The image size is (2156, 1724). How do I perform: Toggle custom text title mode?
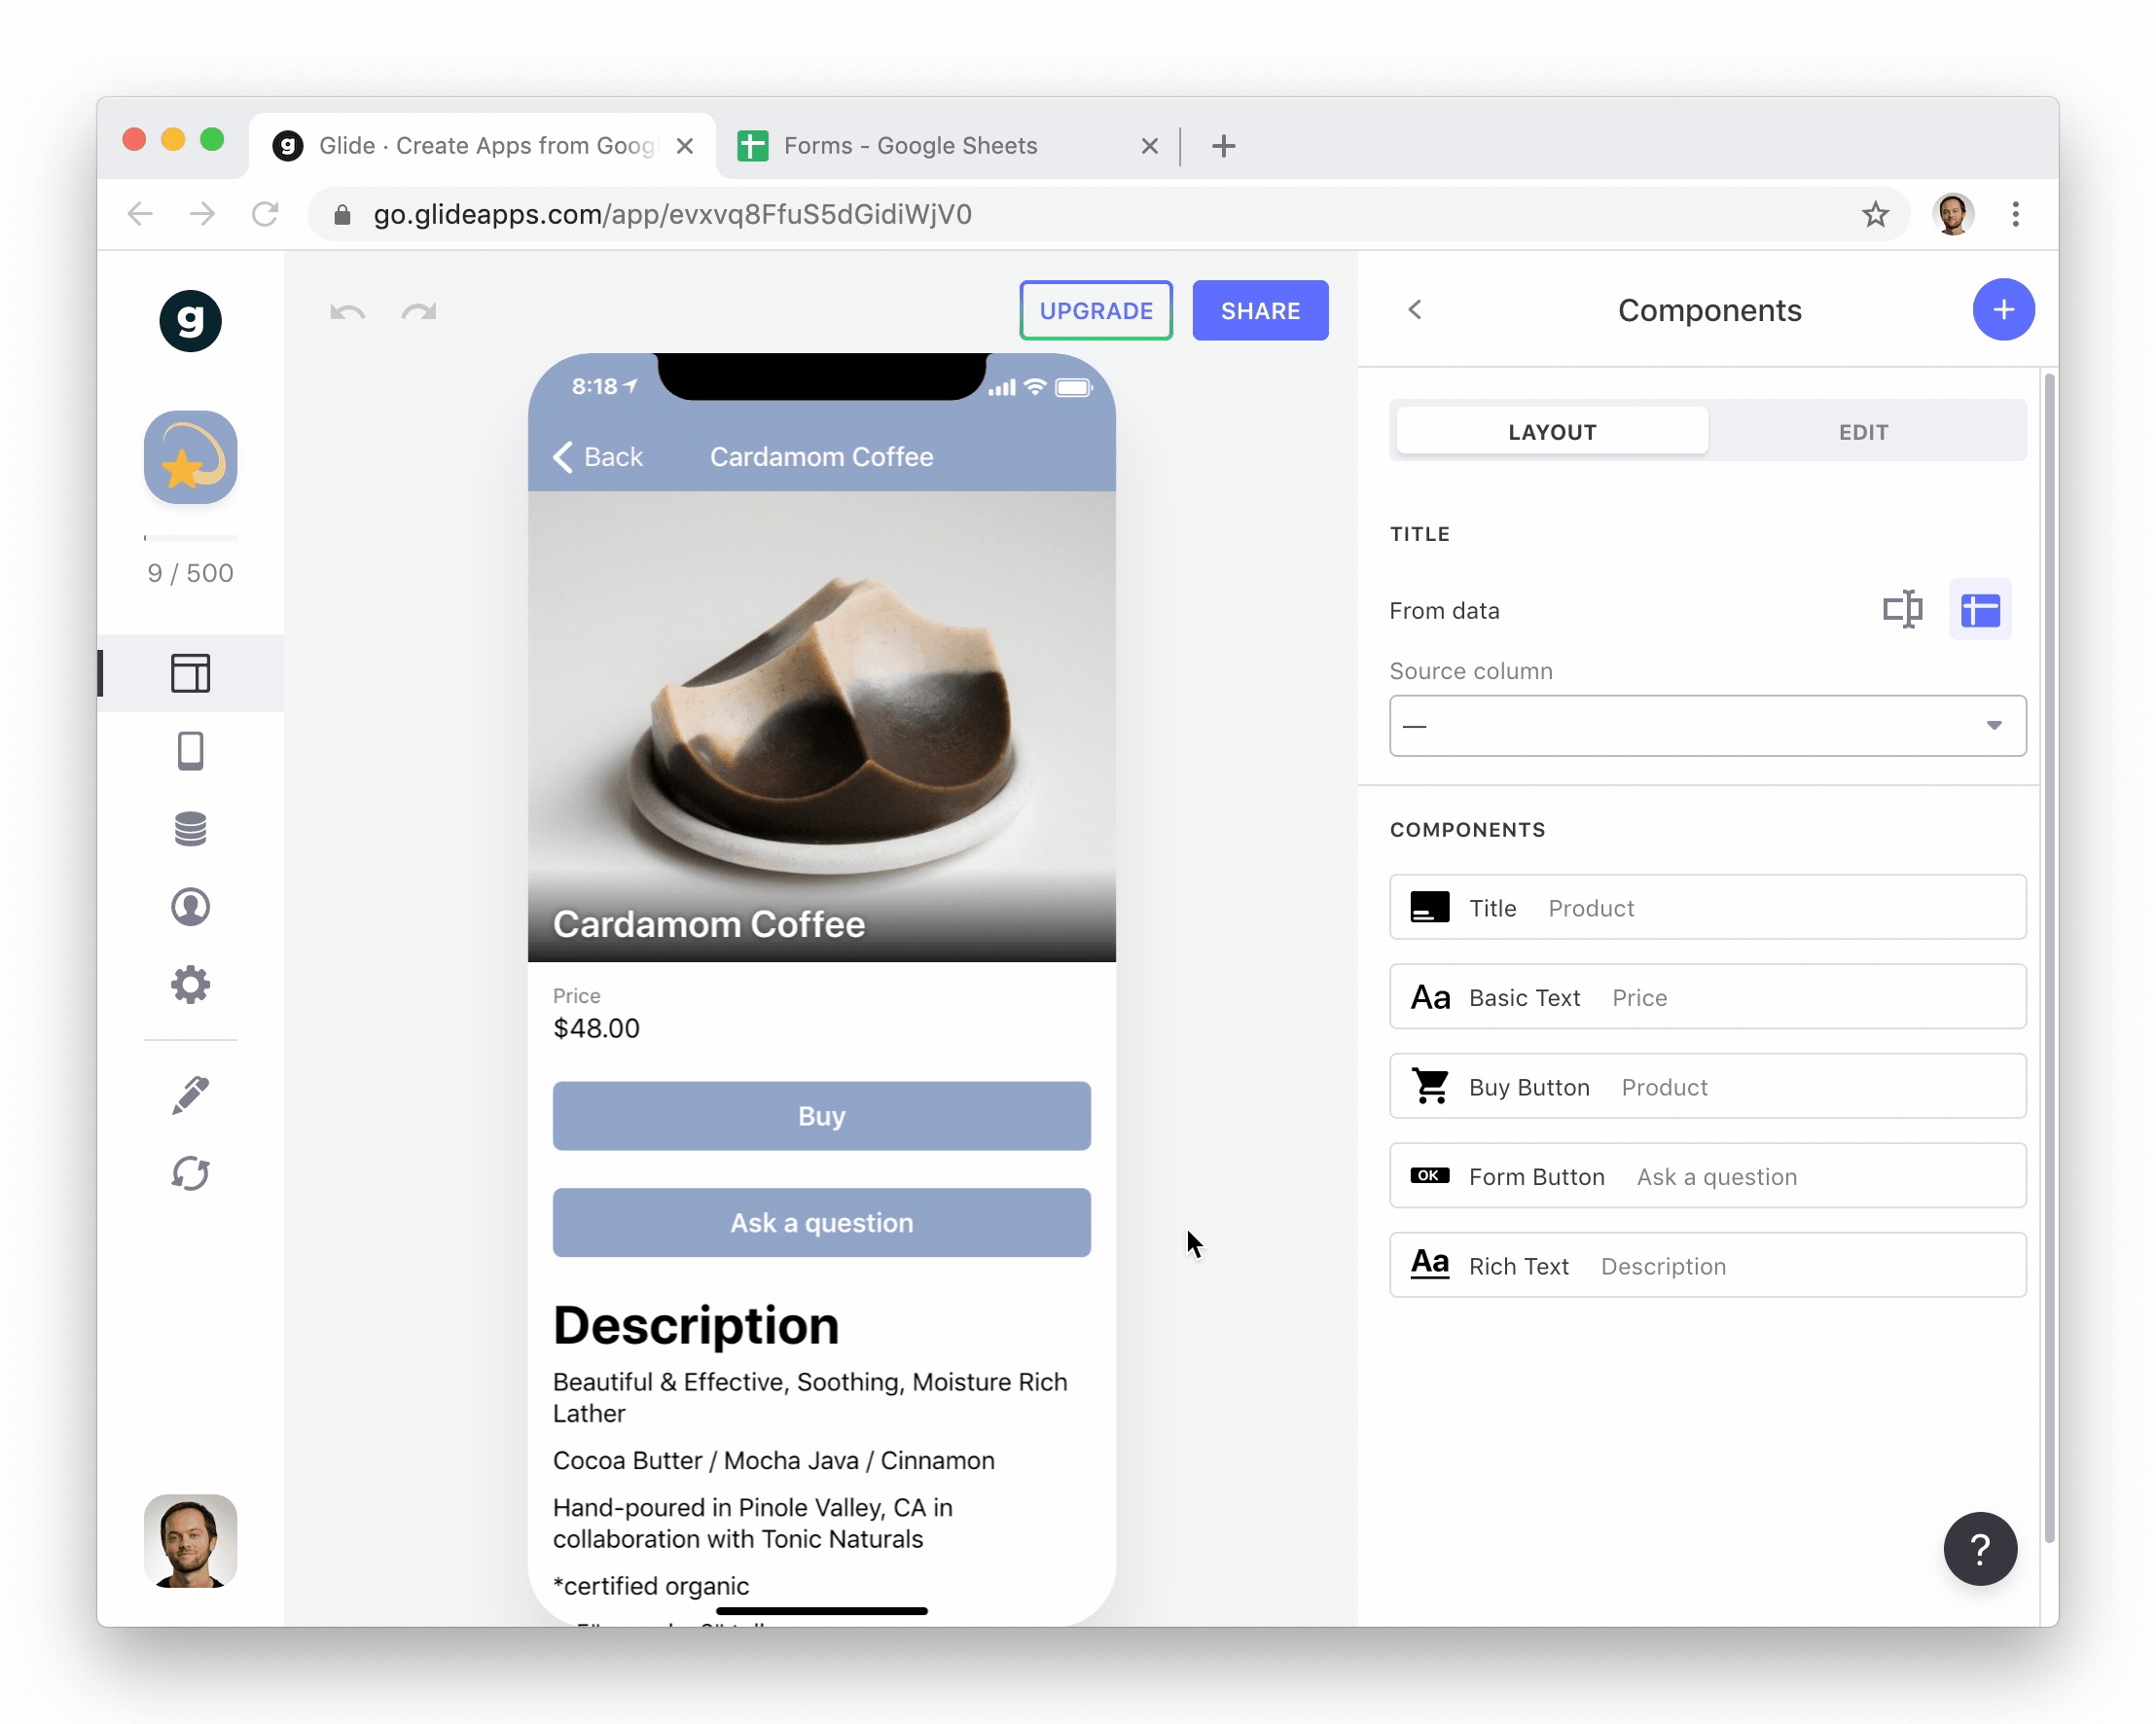1902,609
